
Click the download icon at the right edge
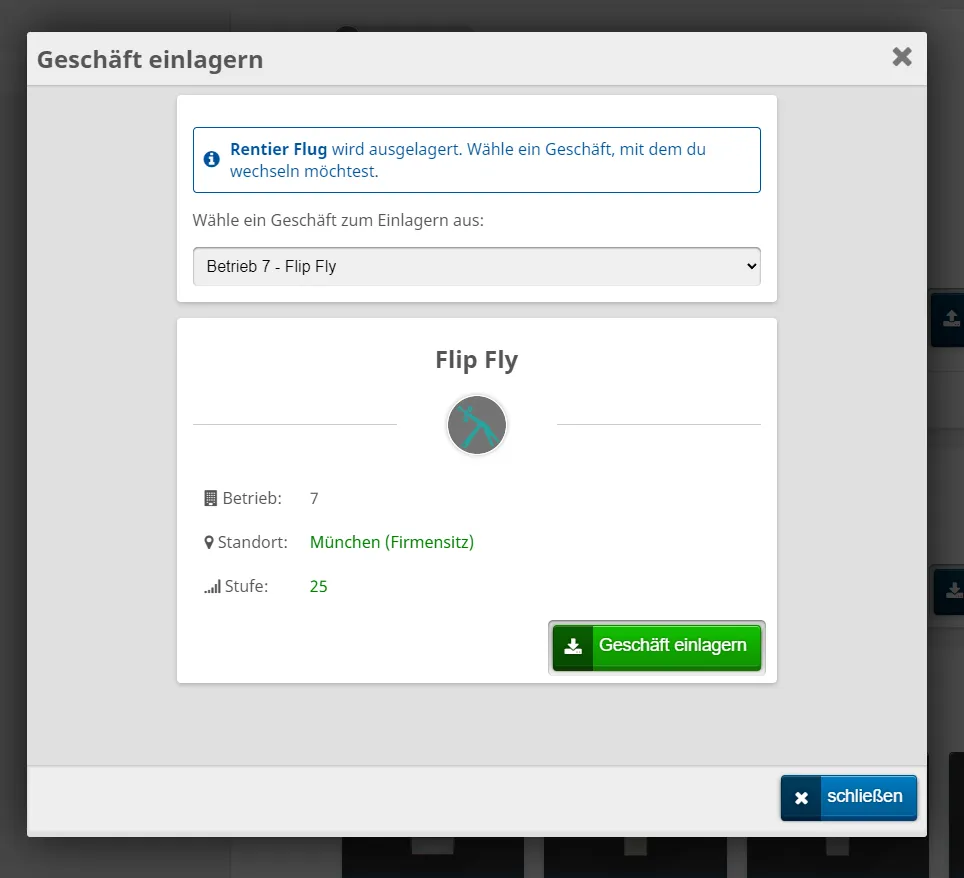(x=953, y=591)
